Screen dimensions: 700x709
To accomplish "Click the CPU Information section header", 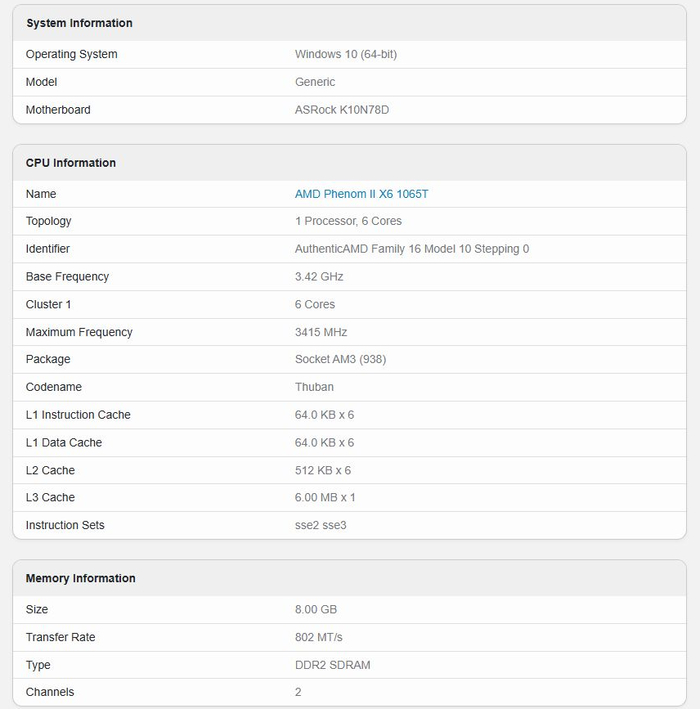I will coord(71,163).
